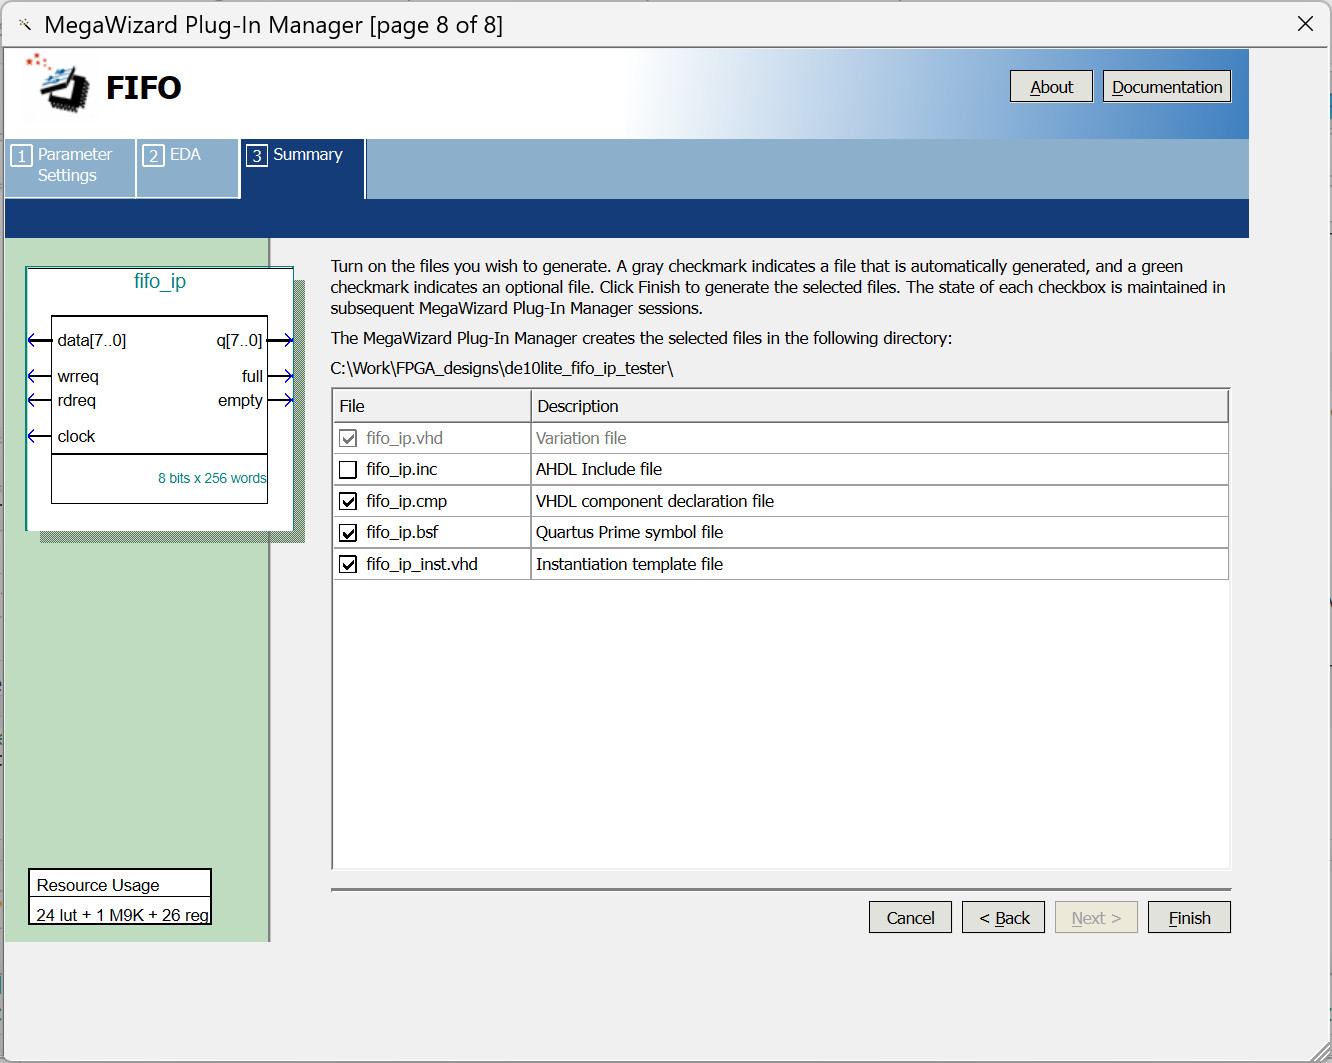Open the Documentation
Image resolution: width=1332 pixels, height=1063 pixels.
(x=1166, y=87)
